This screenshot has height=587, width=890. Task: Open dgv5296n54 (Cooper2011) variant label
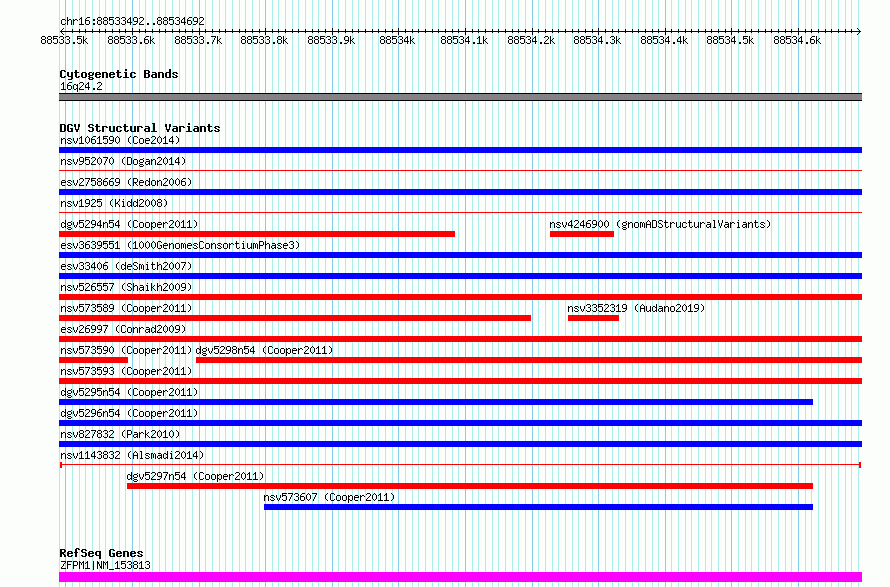[129, 413]
